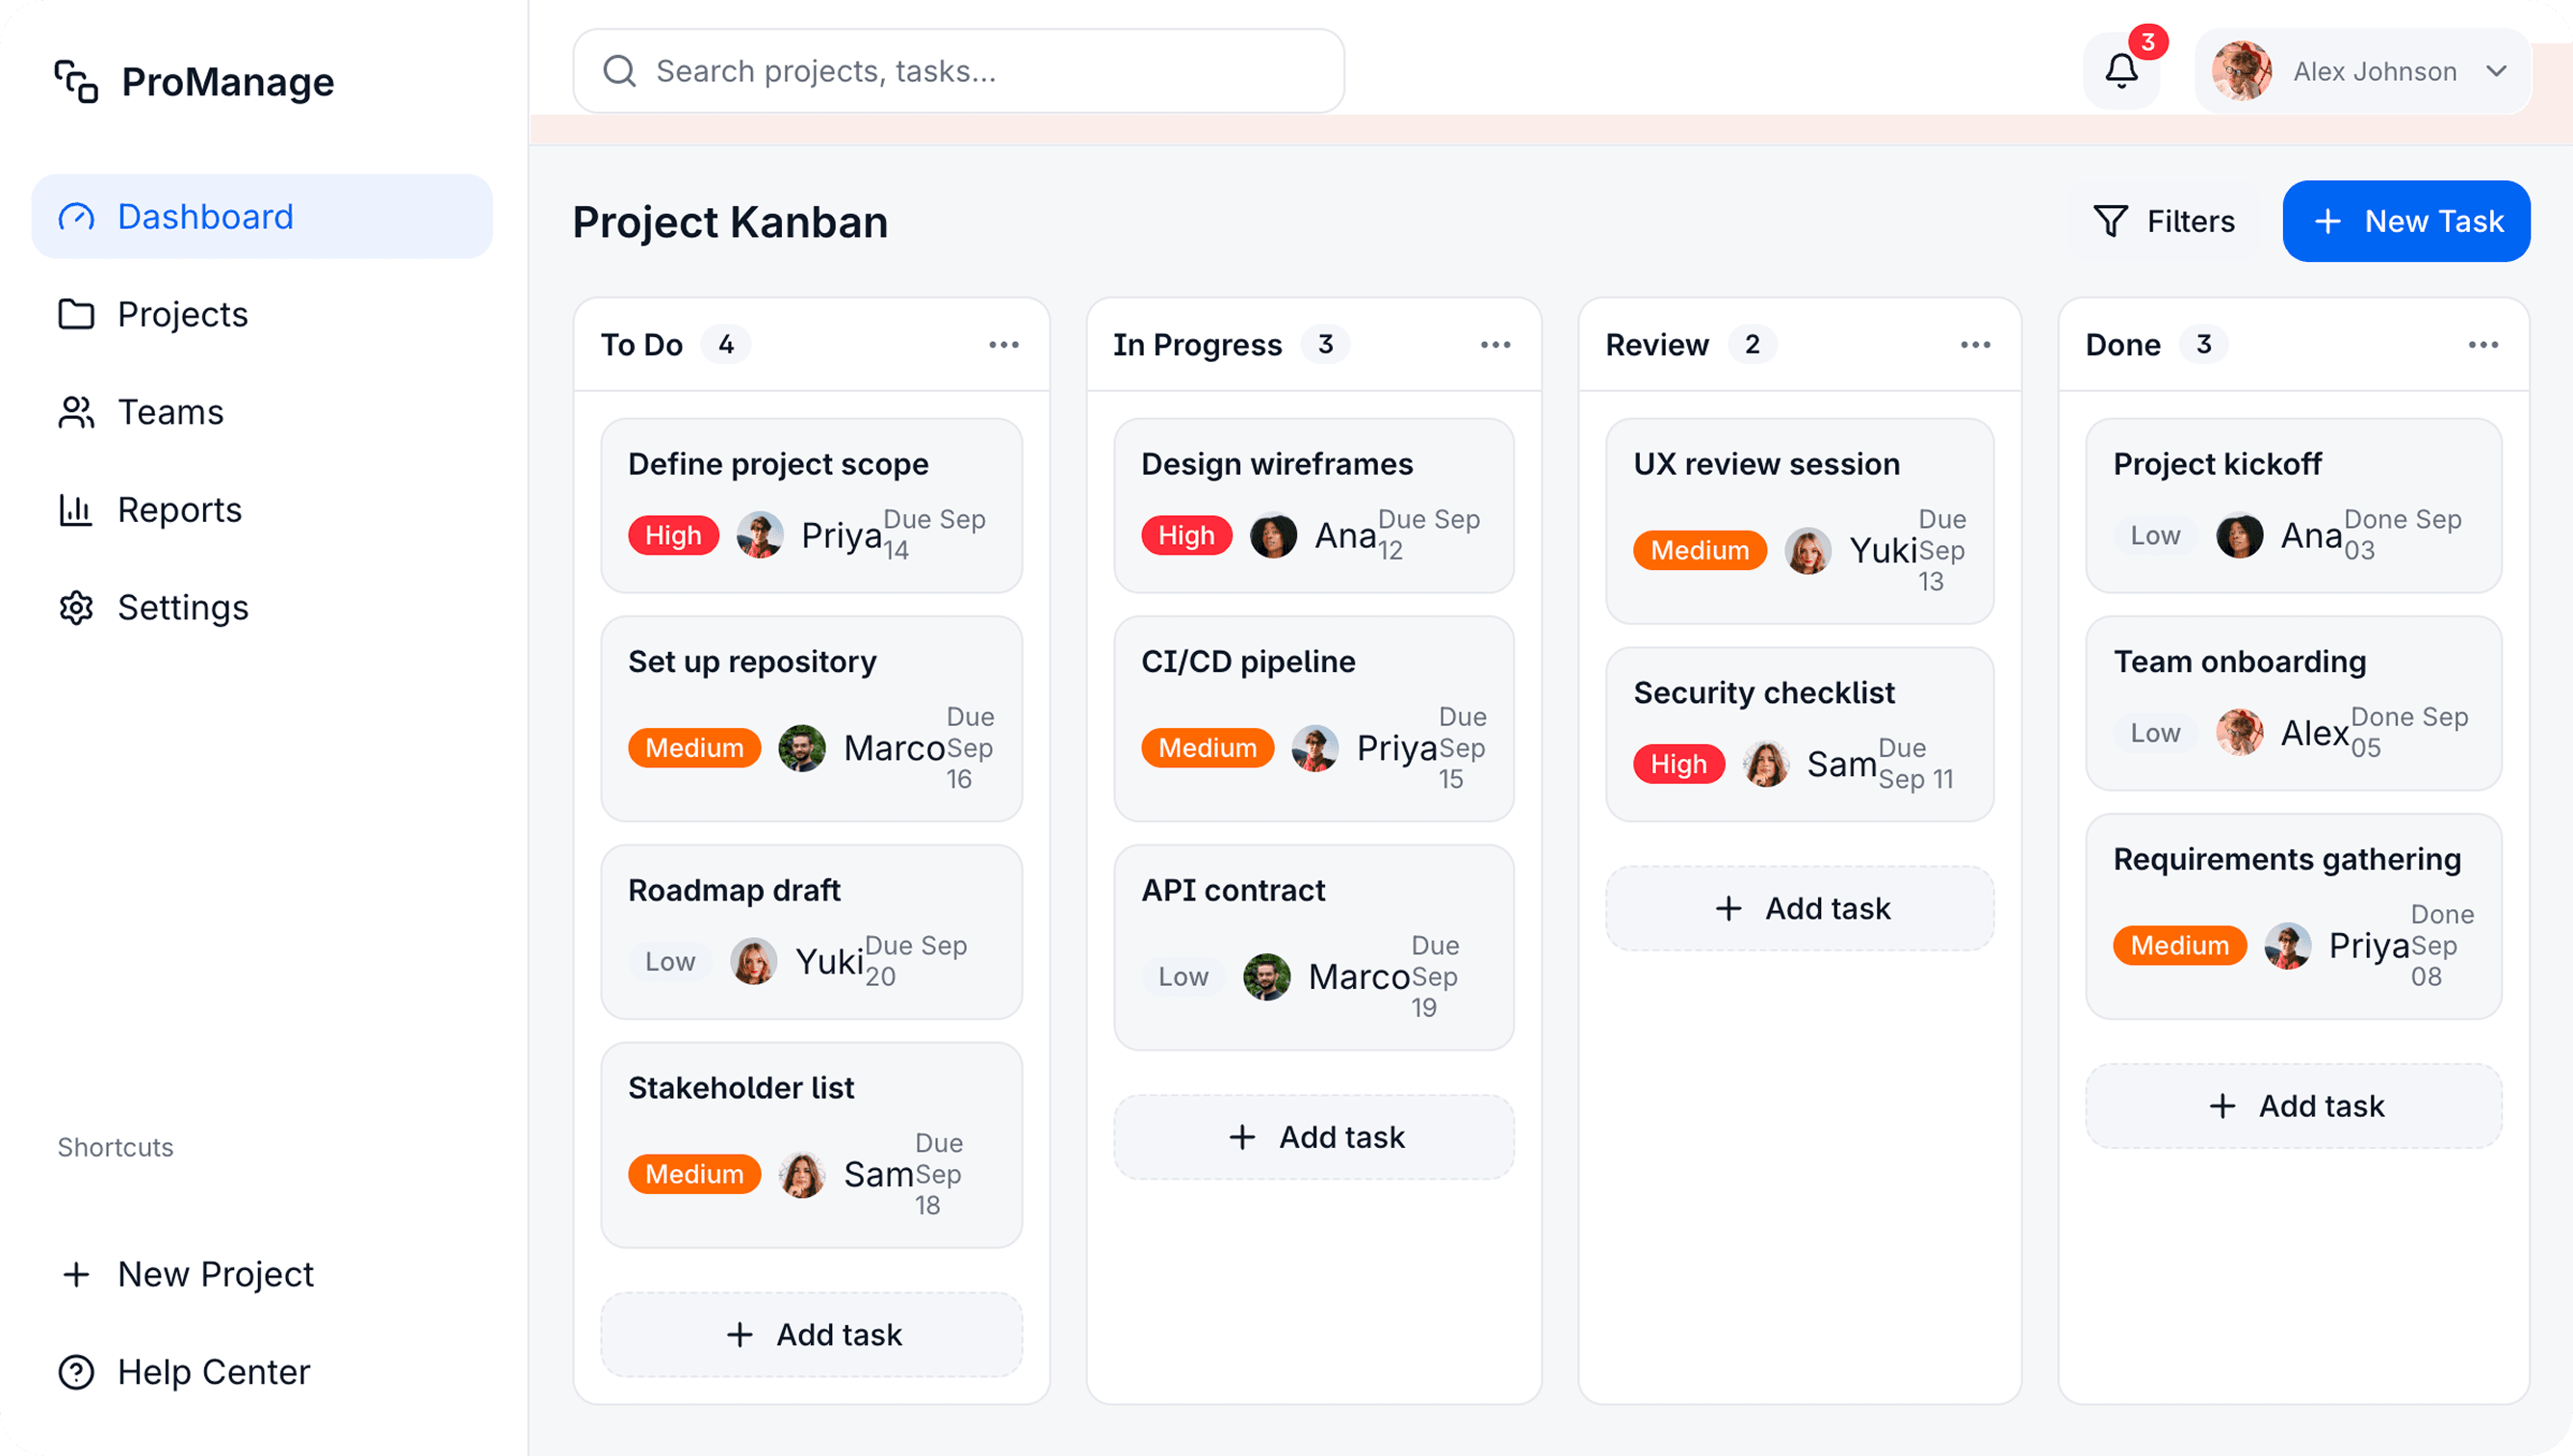This screenshot has width=2573, height=1456.
Task: Click the New Task button
Action: (x=2406, y=221)
